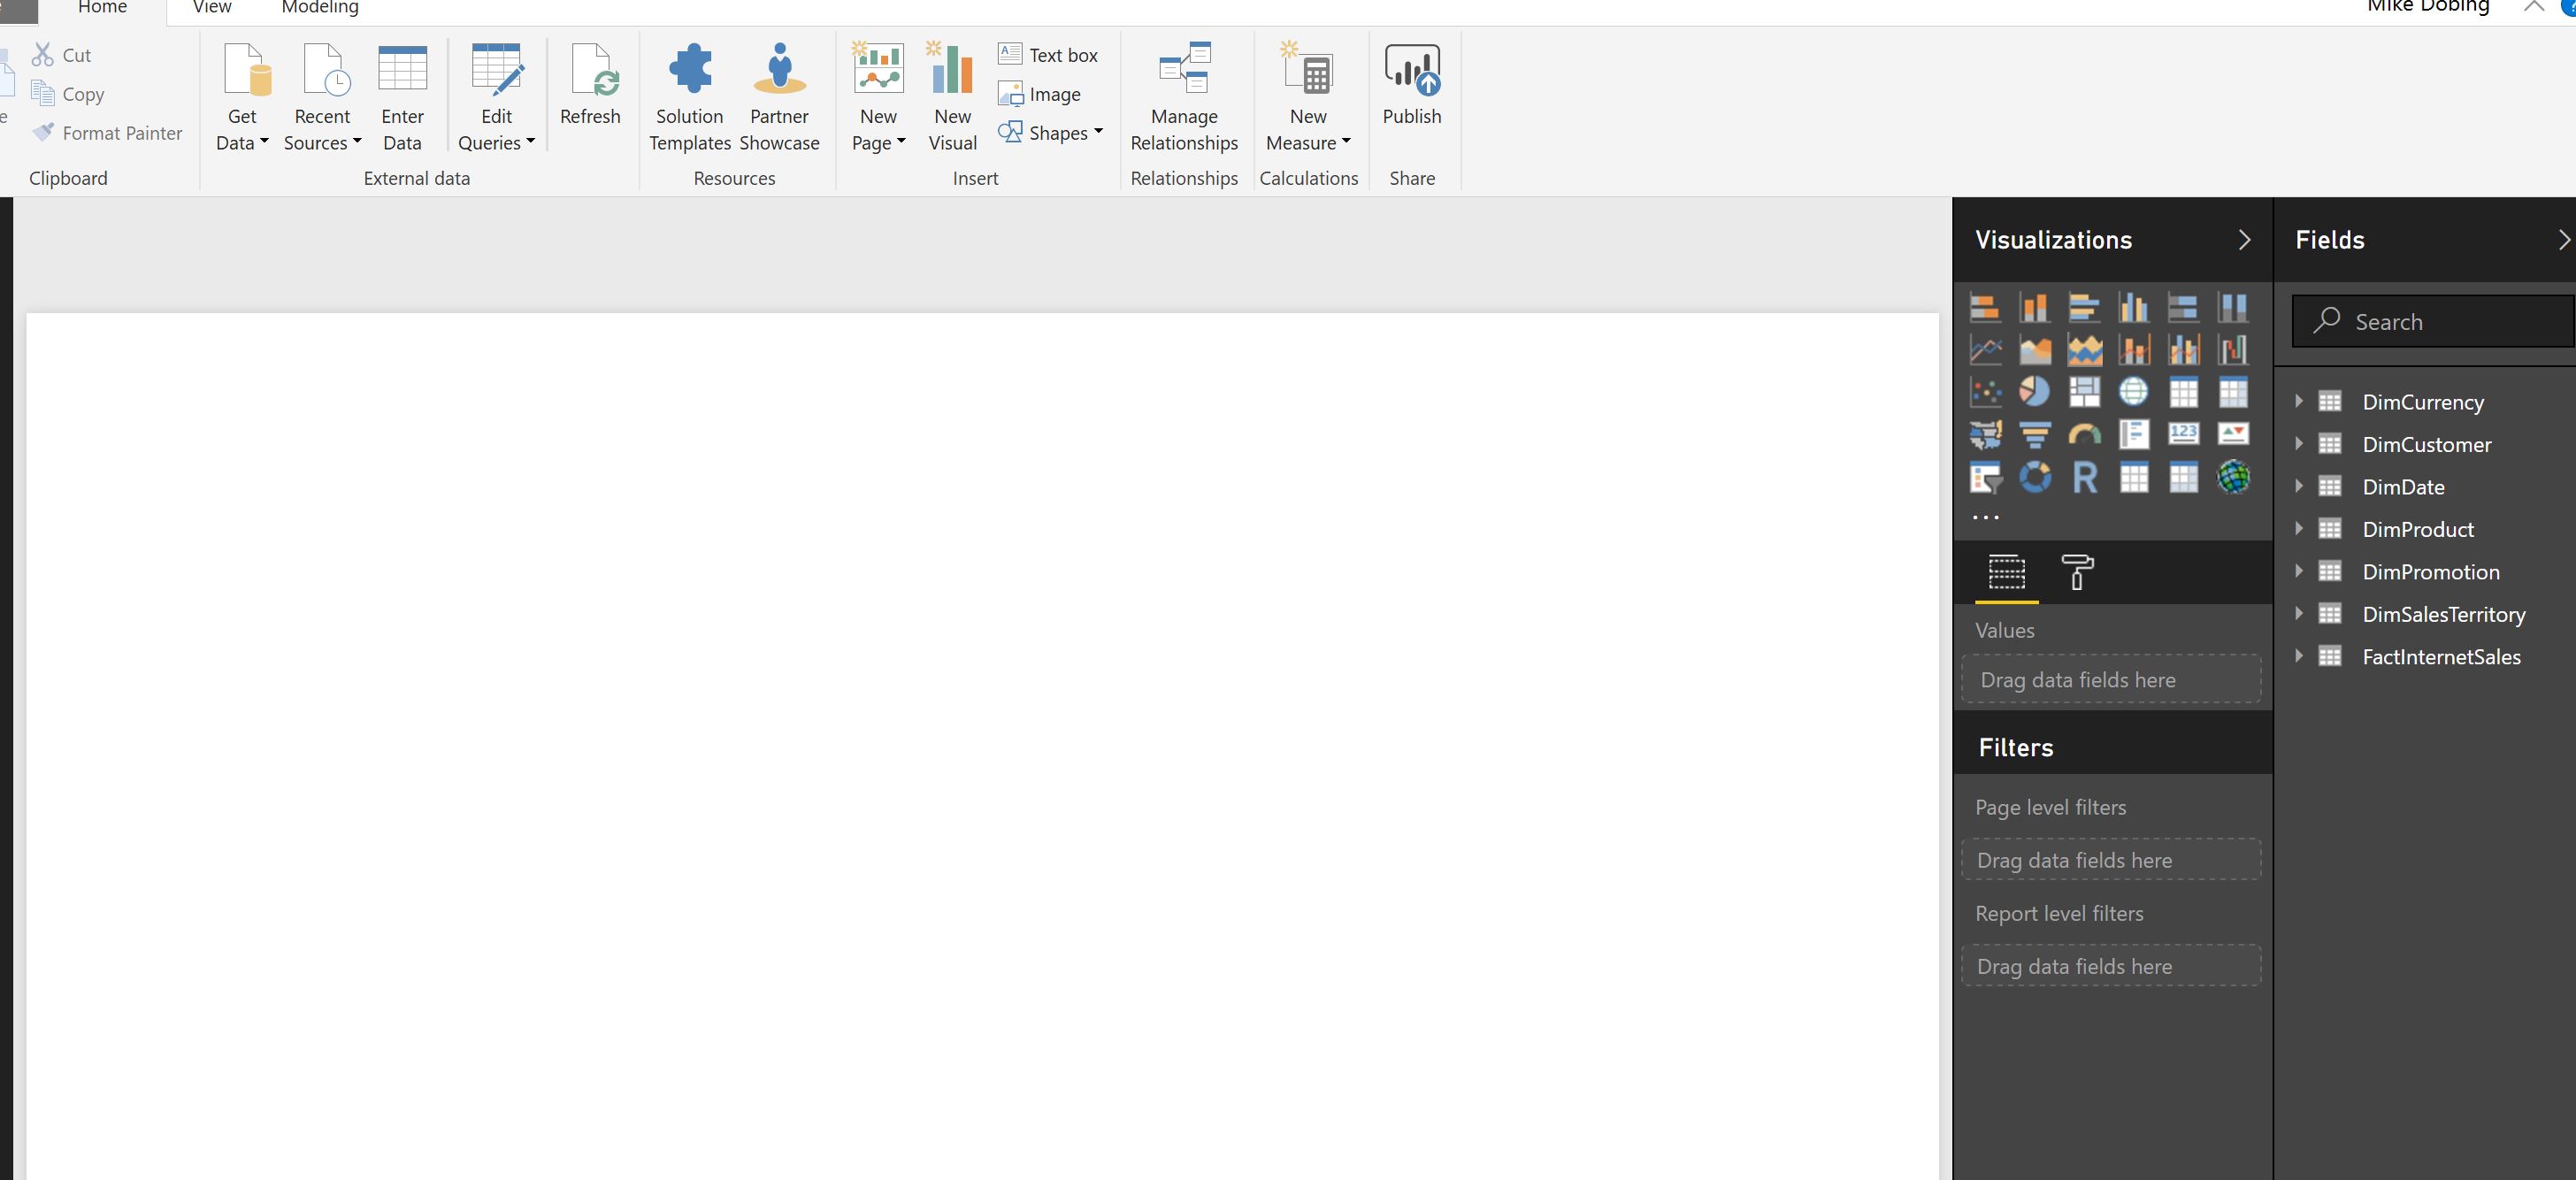Expand the DimCustomer table
2576x1180 pixels.
pyautogui.click(x=2298, y=444)
